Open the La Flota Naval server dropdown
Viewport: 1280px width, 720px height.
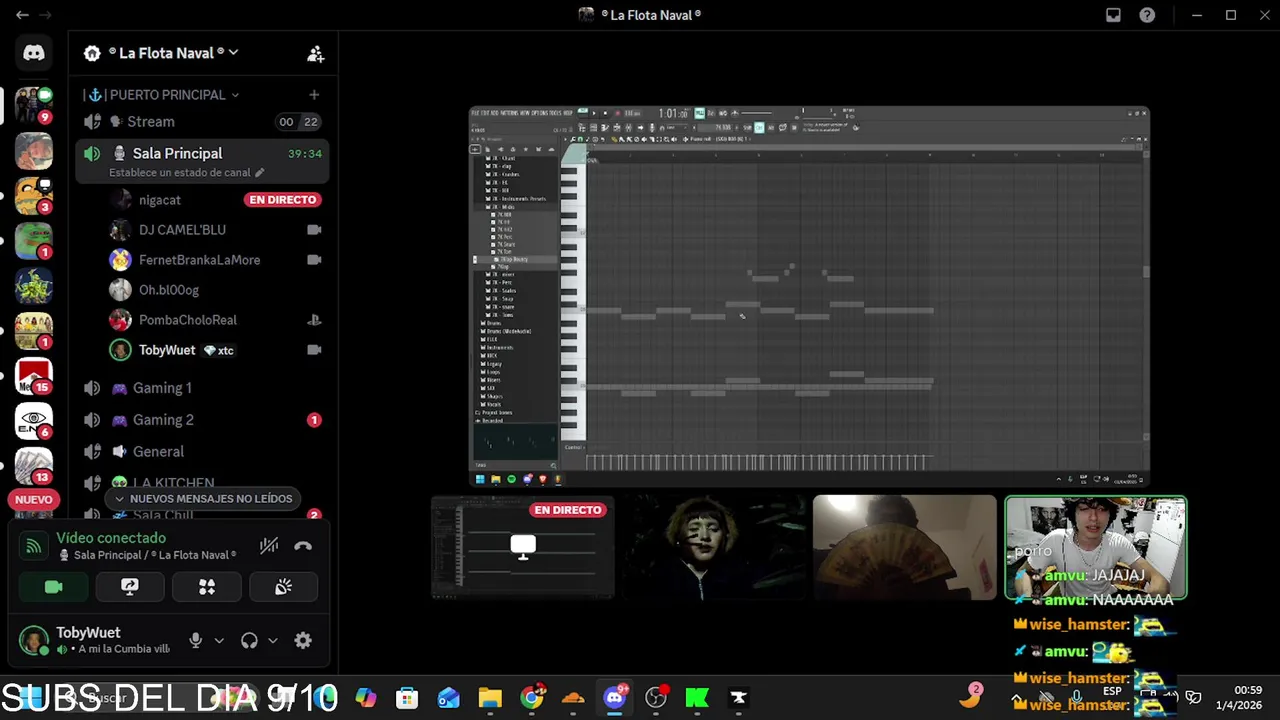(174, 53)
